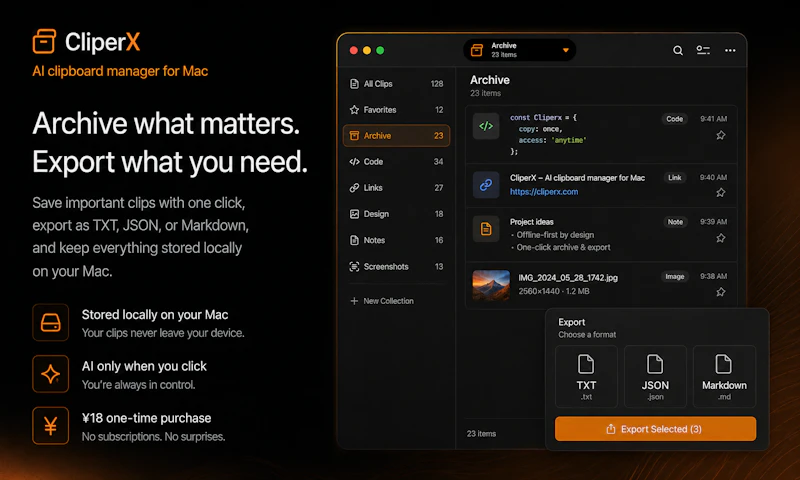Open the Screenshots collection
The image size is (800, 480).
tap(396, 266)
